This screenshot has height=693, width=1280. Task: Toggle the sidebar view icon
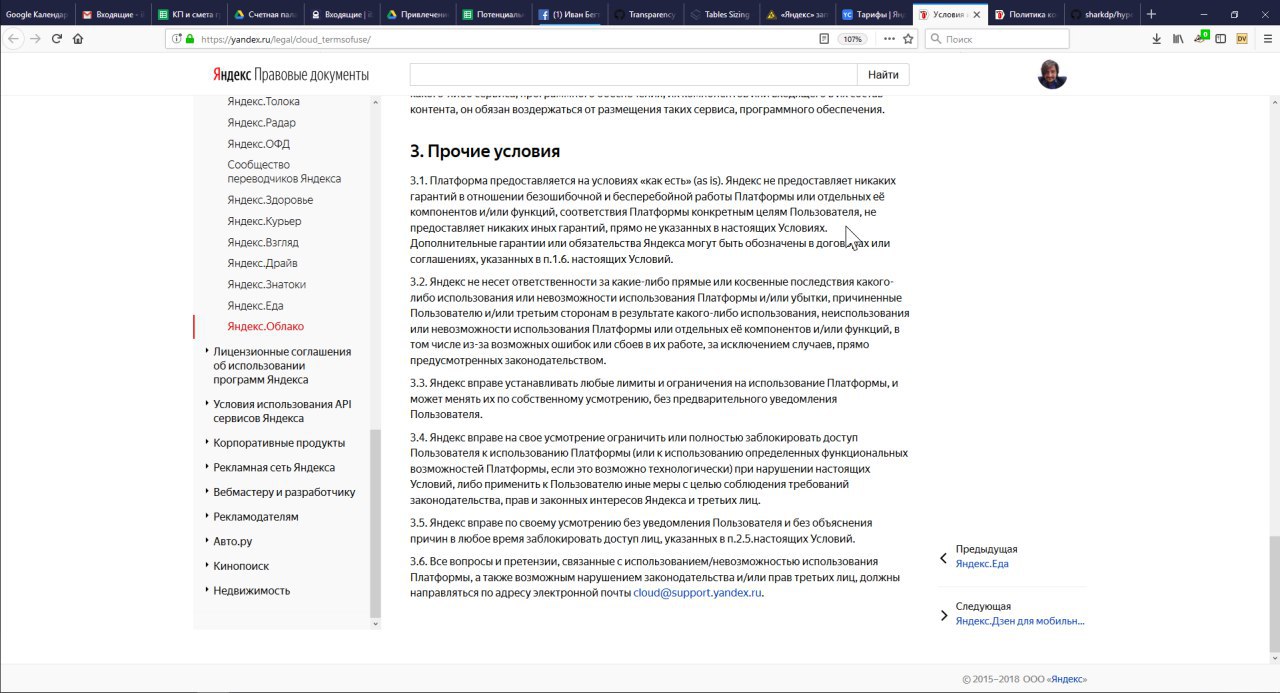tap(1221, 38)
